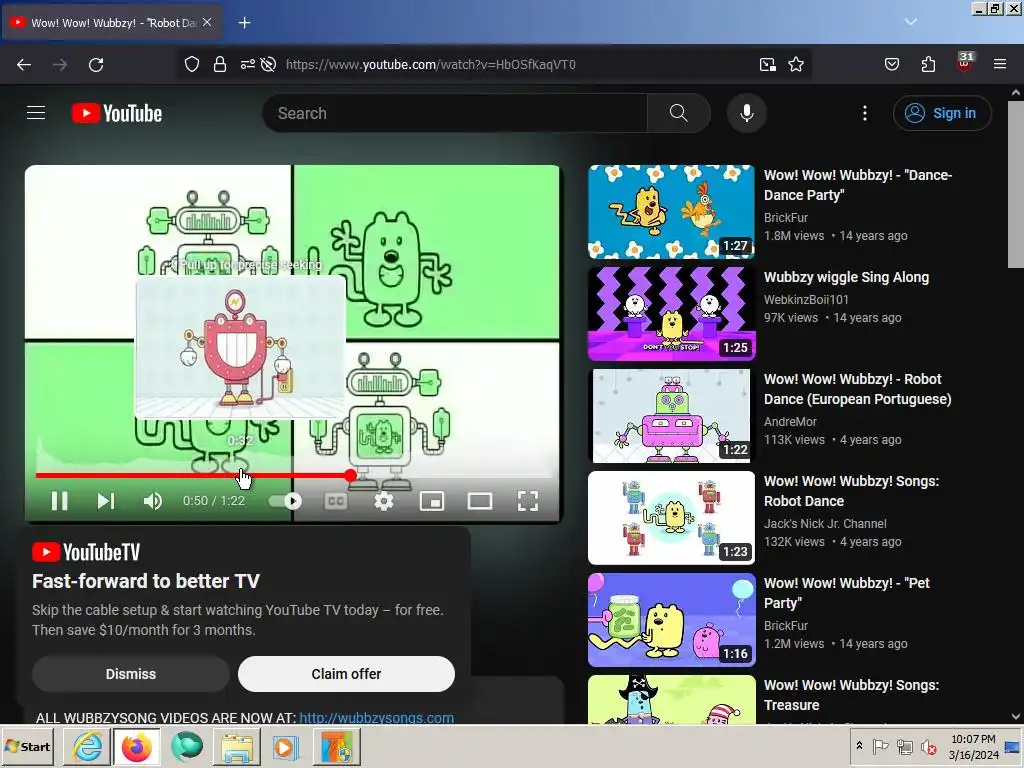Show hidden tray icons arrow
This screenshot has height=768, width=1024.
859,746
